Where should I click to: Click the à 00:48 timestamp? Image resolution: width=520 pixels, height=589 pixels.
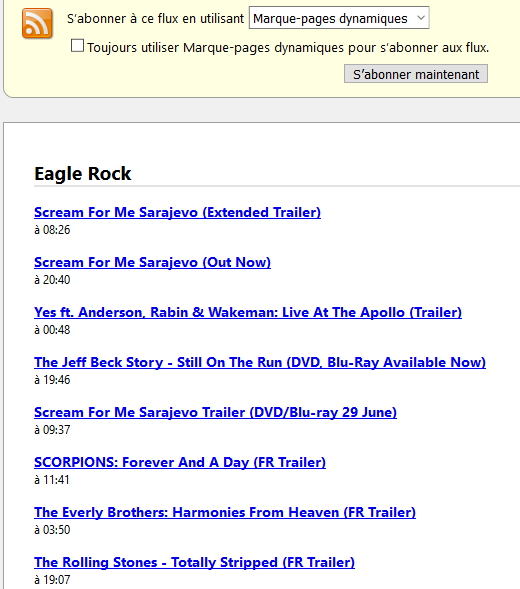(x=52, y=329)
